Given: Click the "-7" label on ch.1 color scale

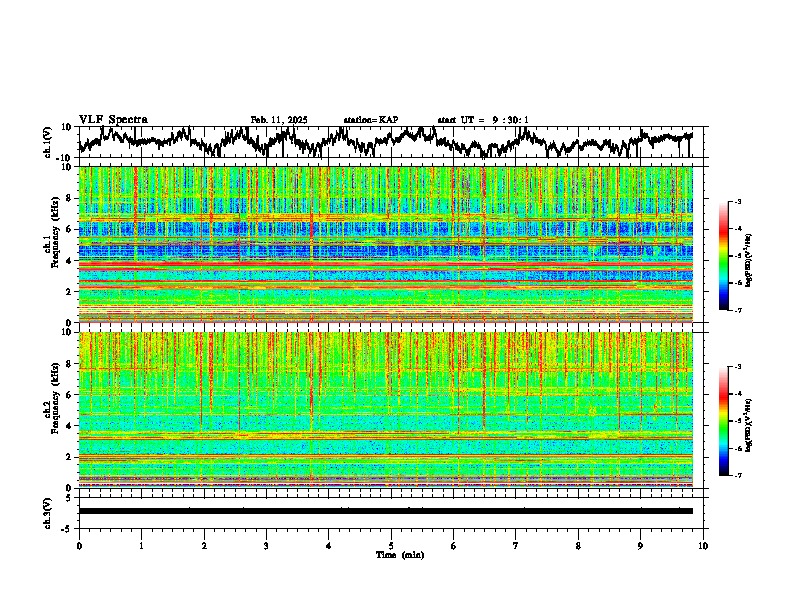Looking at the screenshot, I should tap(738, 310).
